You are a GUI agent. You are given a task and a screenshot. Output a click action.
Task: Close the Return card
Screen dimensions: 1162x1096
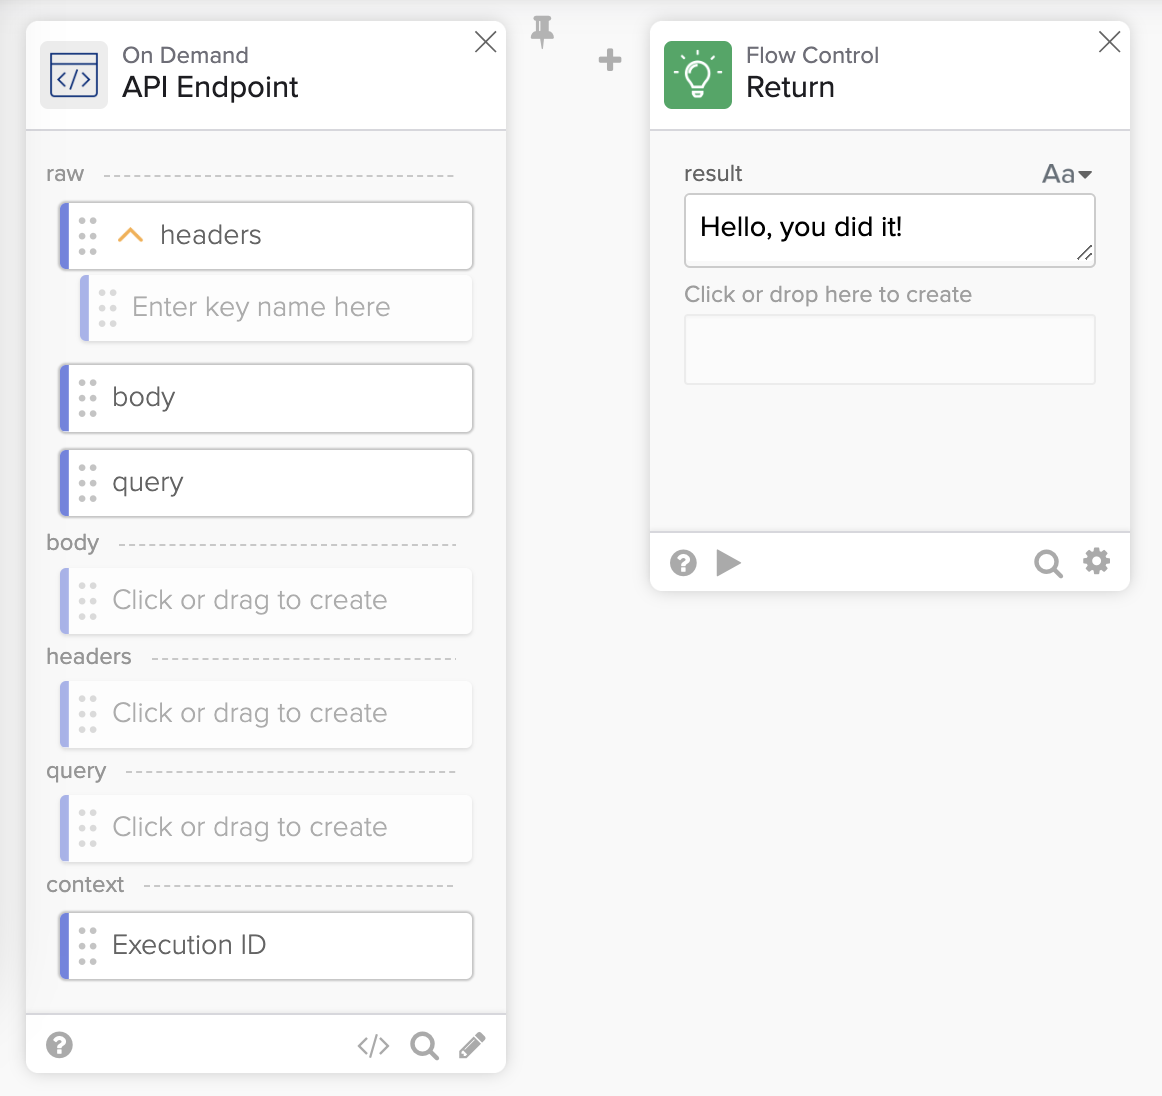[1109, 42]
